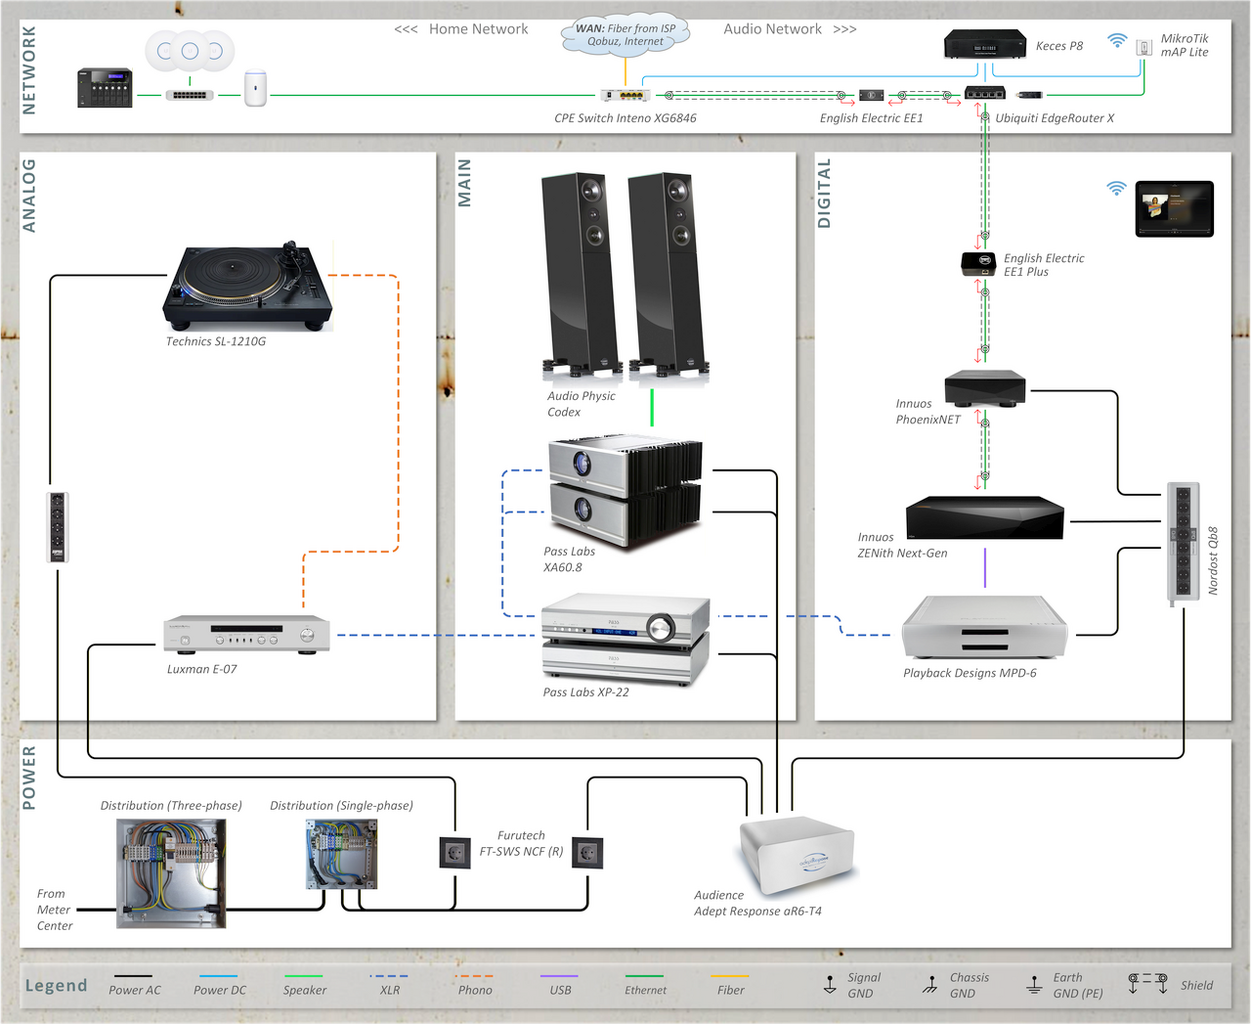Click the QNAP NAS device icon
This screenshot has height=1024, width=1251.
click(x=105, y=88)
